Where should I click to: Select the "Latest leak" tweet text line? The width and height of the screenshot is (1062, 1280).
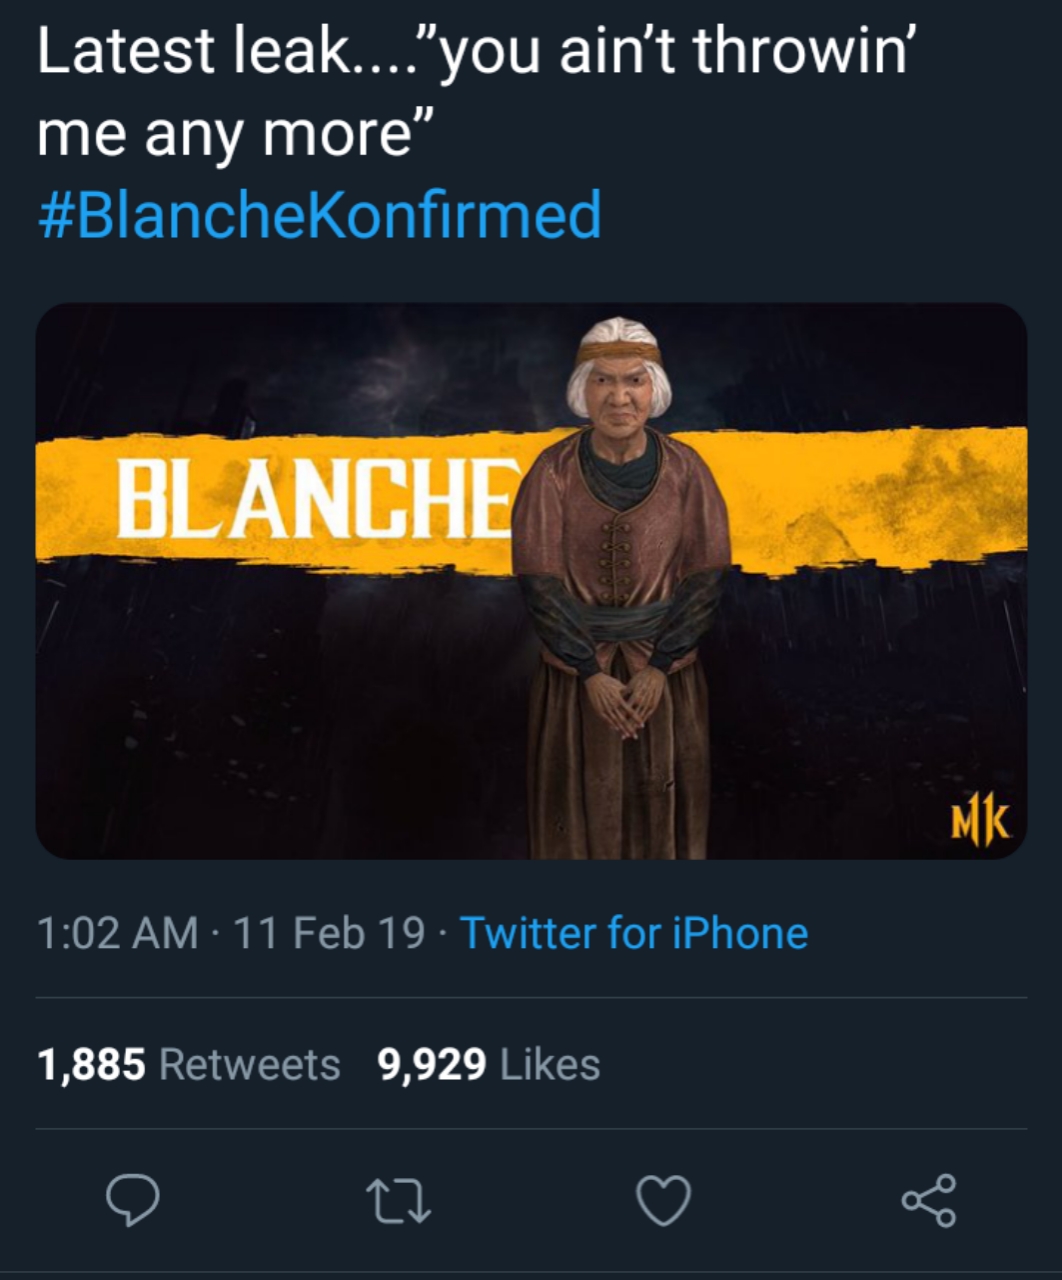[x=474, y=50]
